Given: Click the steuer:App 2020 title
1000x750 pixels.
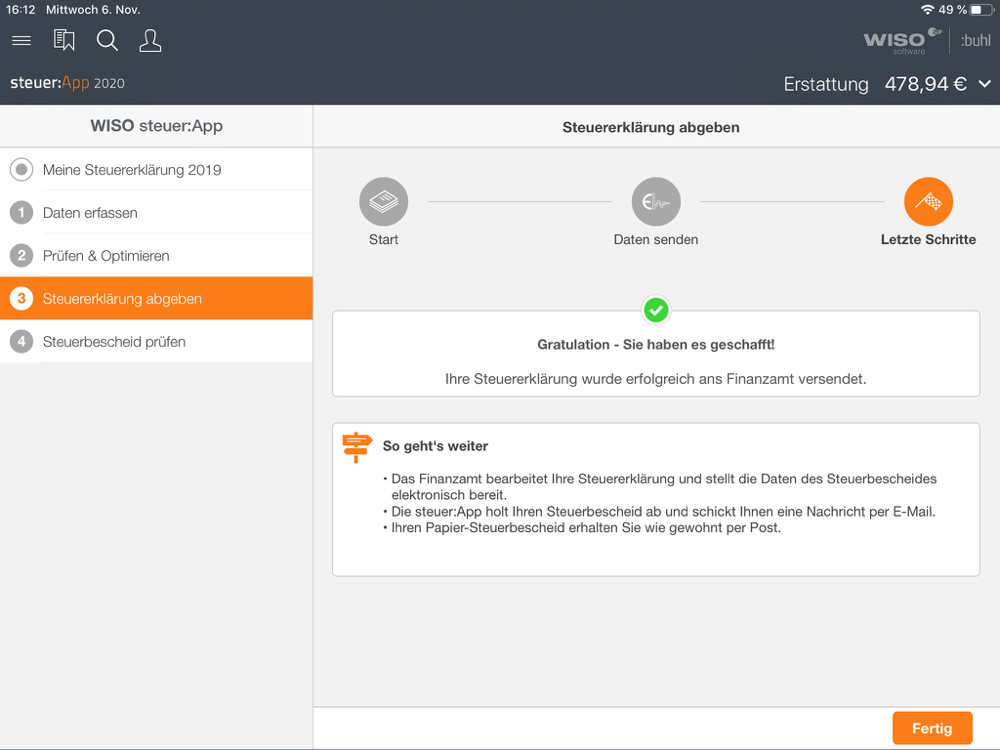Looking at the screenshot, I should coord(68,83).
